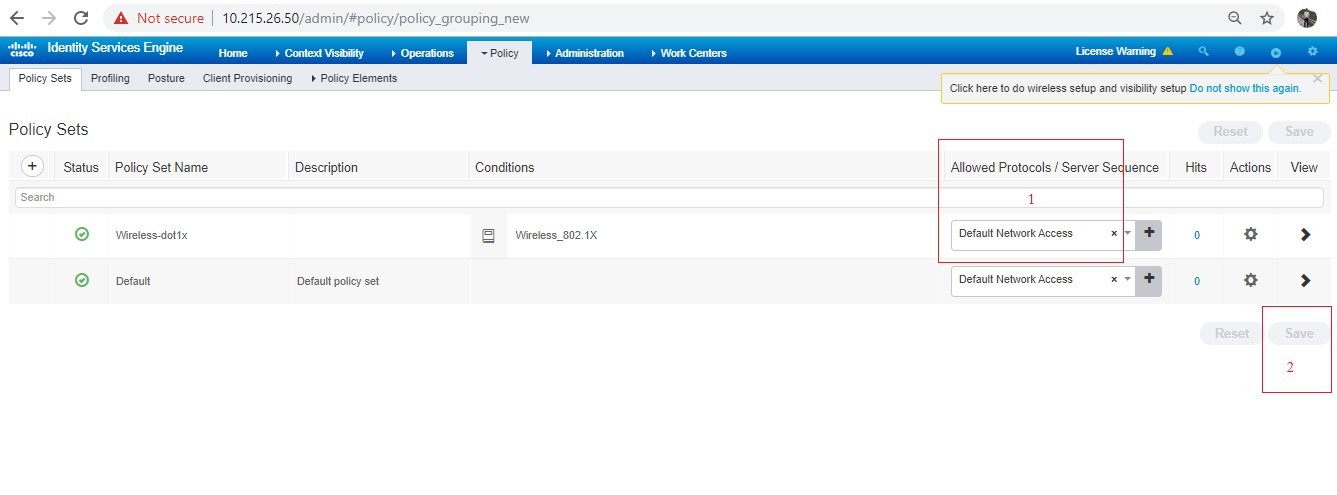The width and height of the screenshot is (1337, 495).
Task: Click the top Reset button
Action: (x=1230, y=131)
